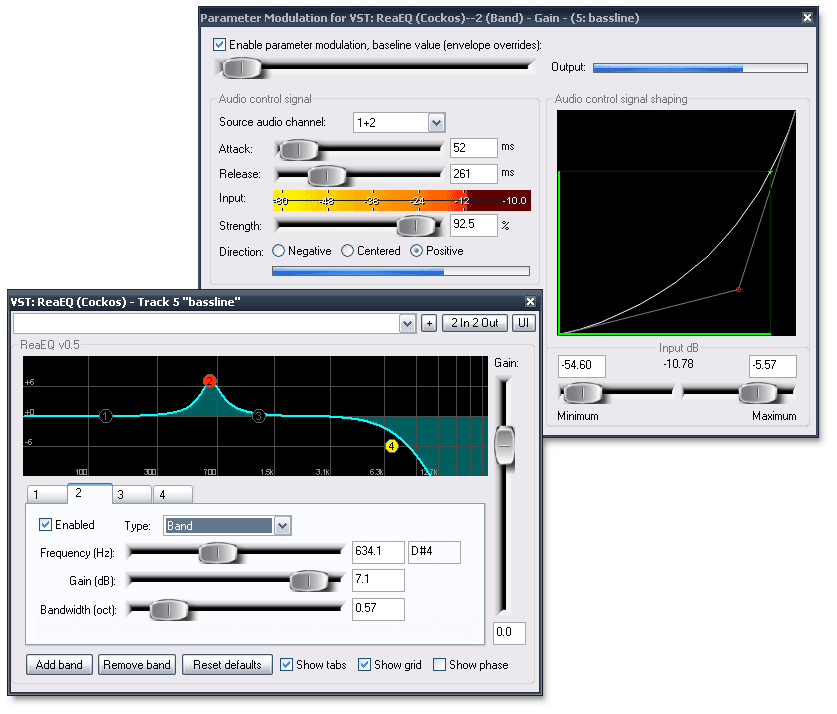Click the Minimum input dB slider

(x=583, y=393)
